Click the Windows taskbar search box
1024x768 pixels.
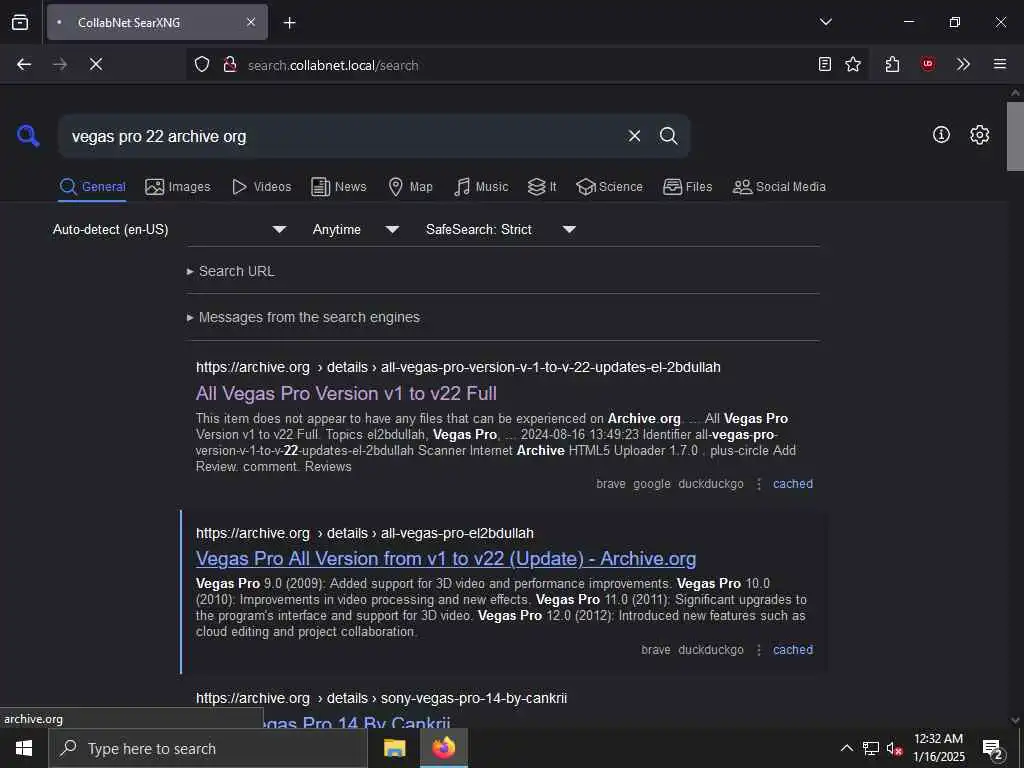point(208,748)
